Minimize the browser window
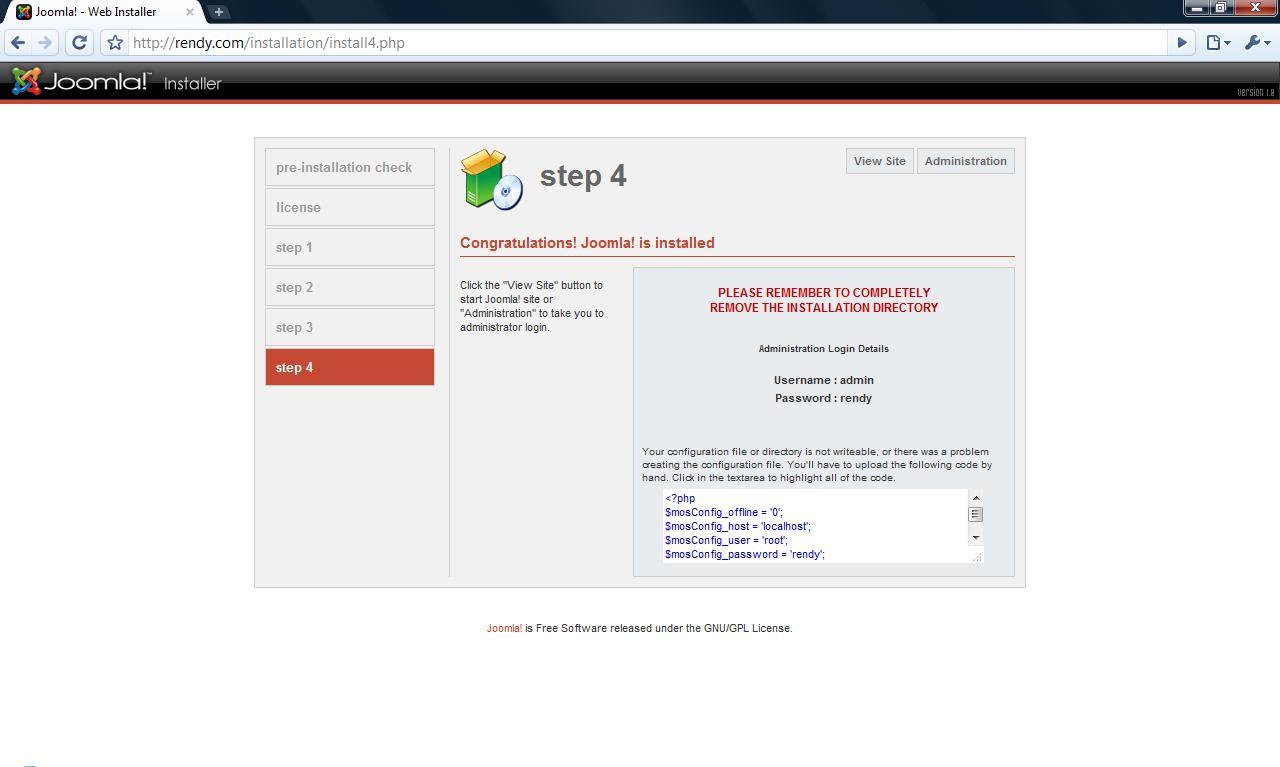 1197,7
